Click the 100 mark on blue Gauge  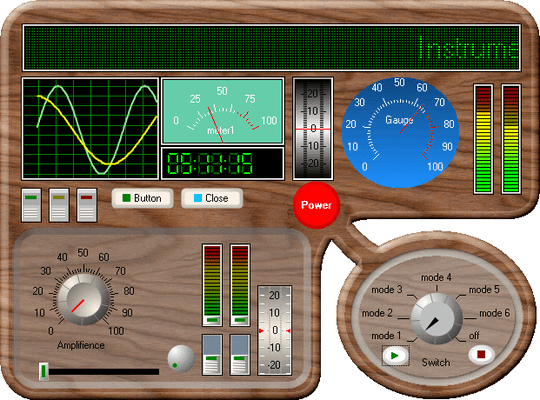click(x=435, y=167)
